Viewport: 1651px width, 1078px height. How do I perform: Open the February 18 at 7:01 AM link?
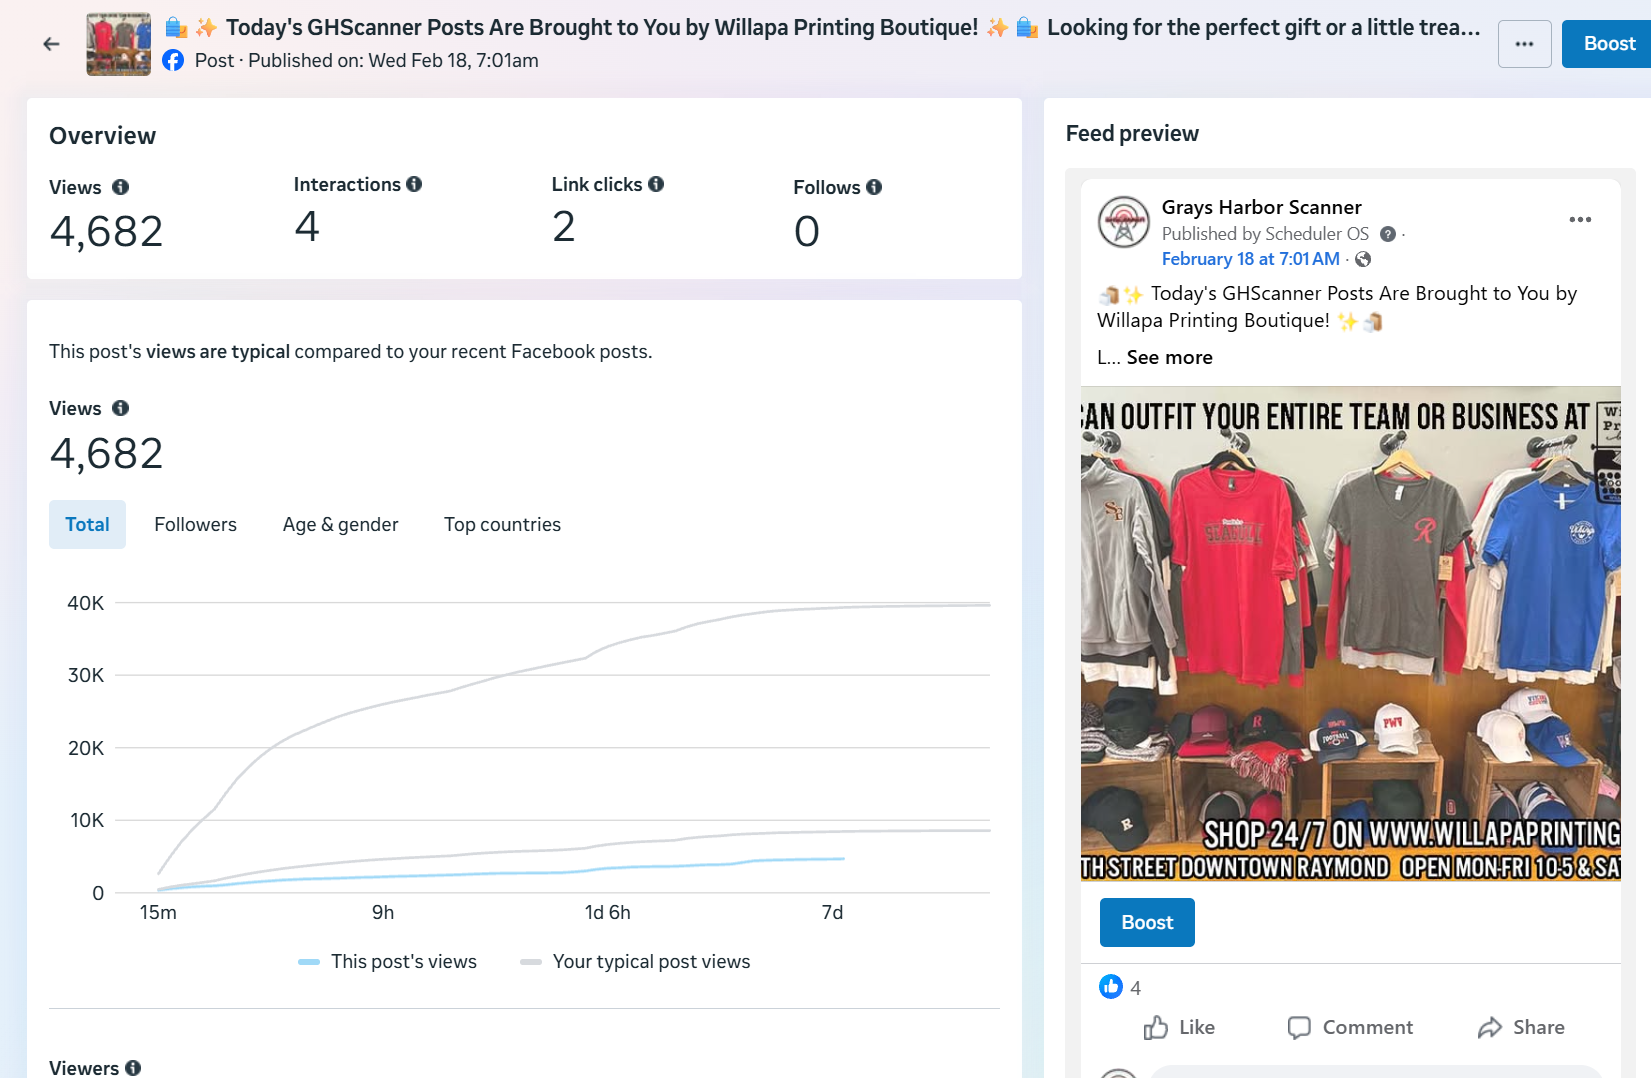pos(1250,259)
